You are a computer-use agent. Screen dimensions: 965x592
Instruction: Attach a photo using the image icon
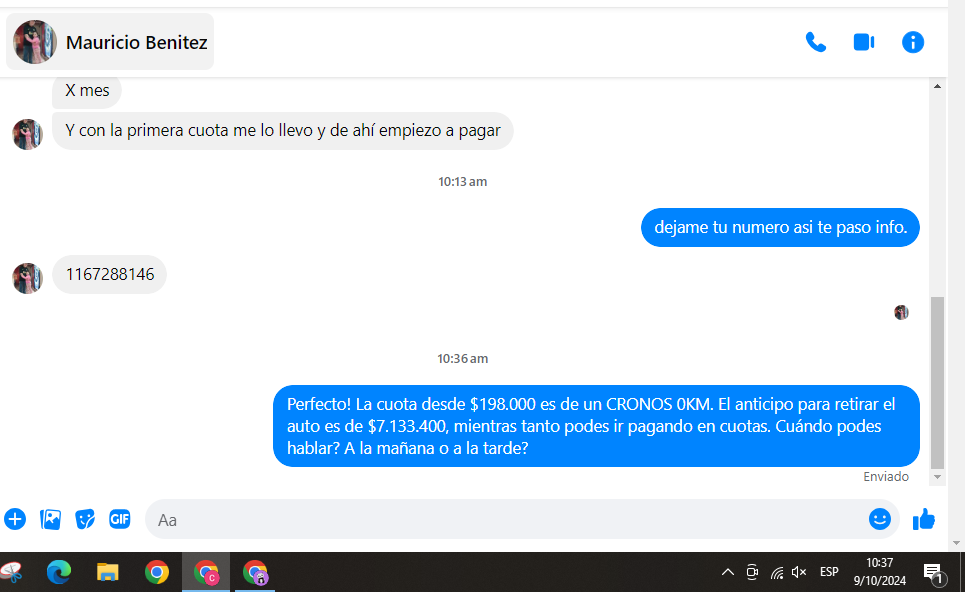point(50,519)
